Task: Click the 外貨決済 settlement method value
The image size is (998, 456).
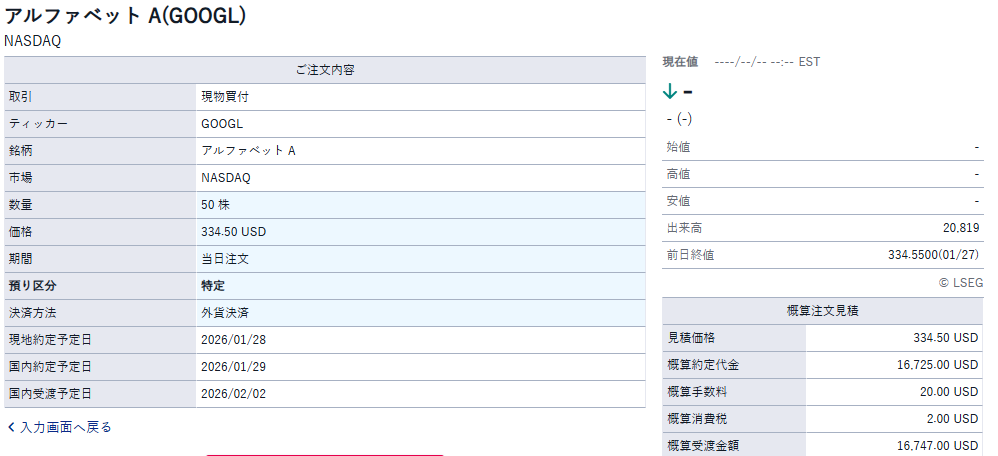Action: tap(225, 313)
